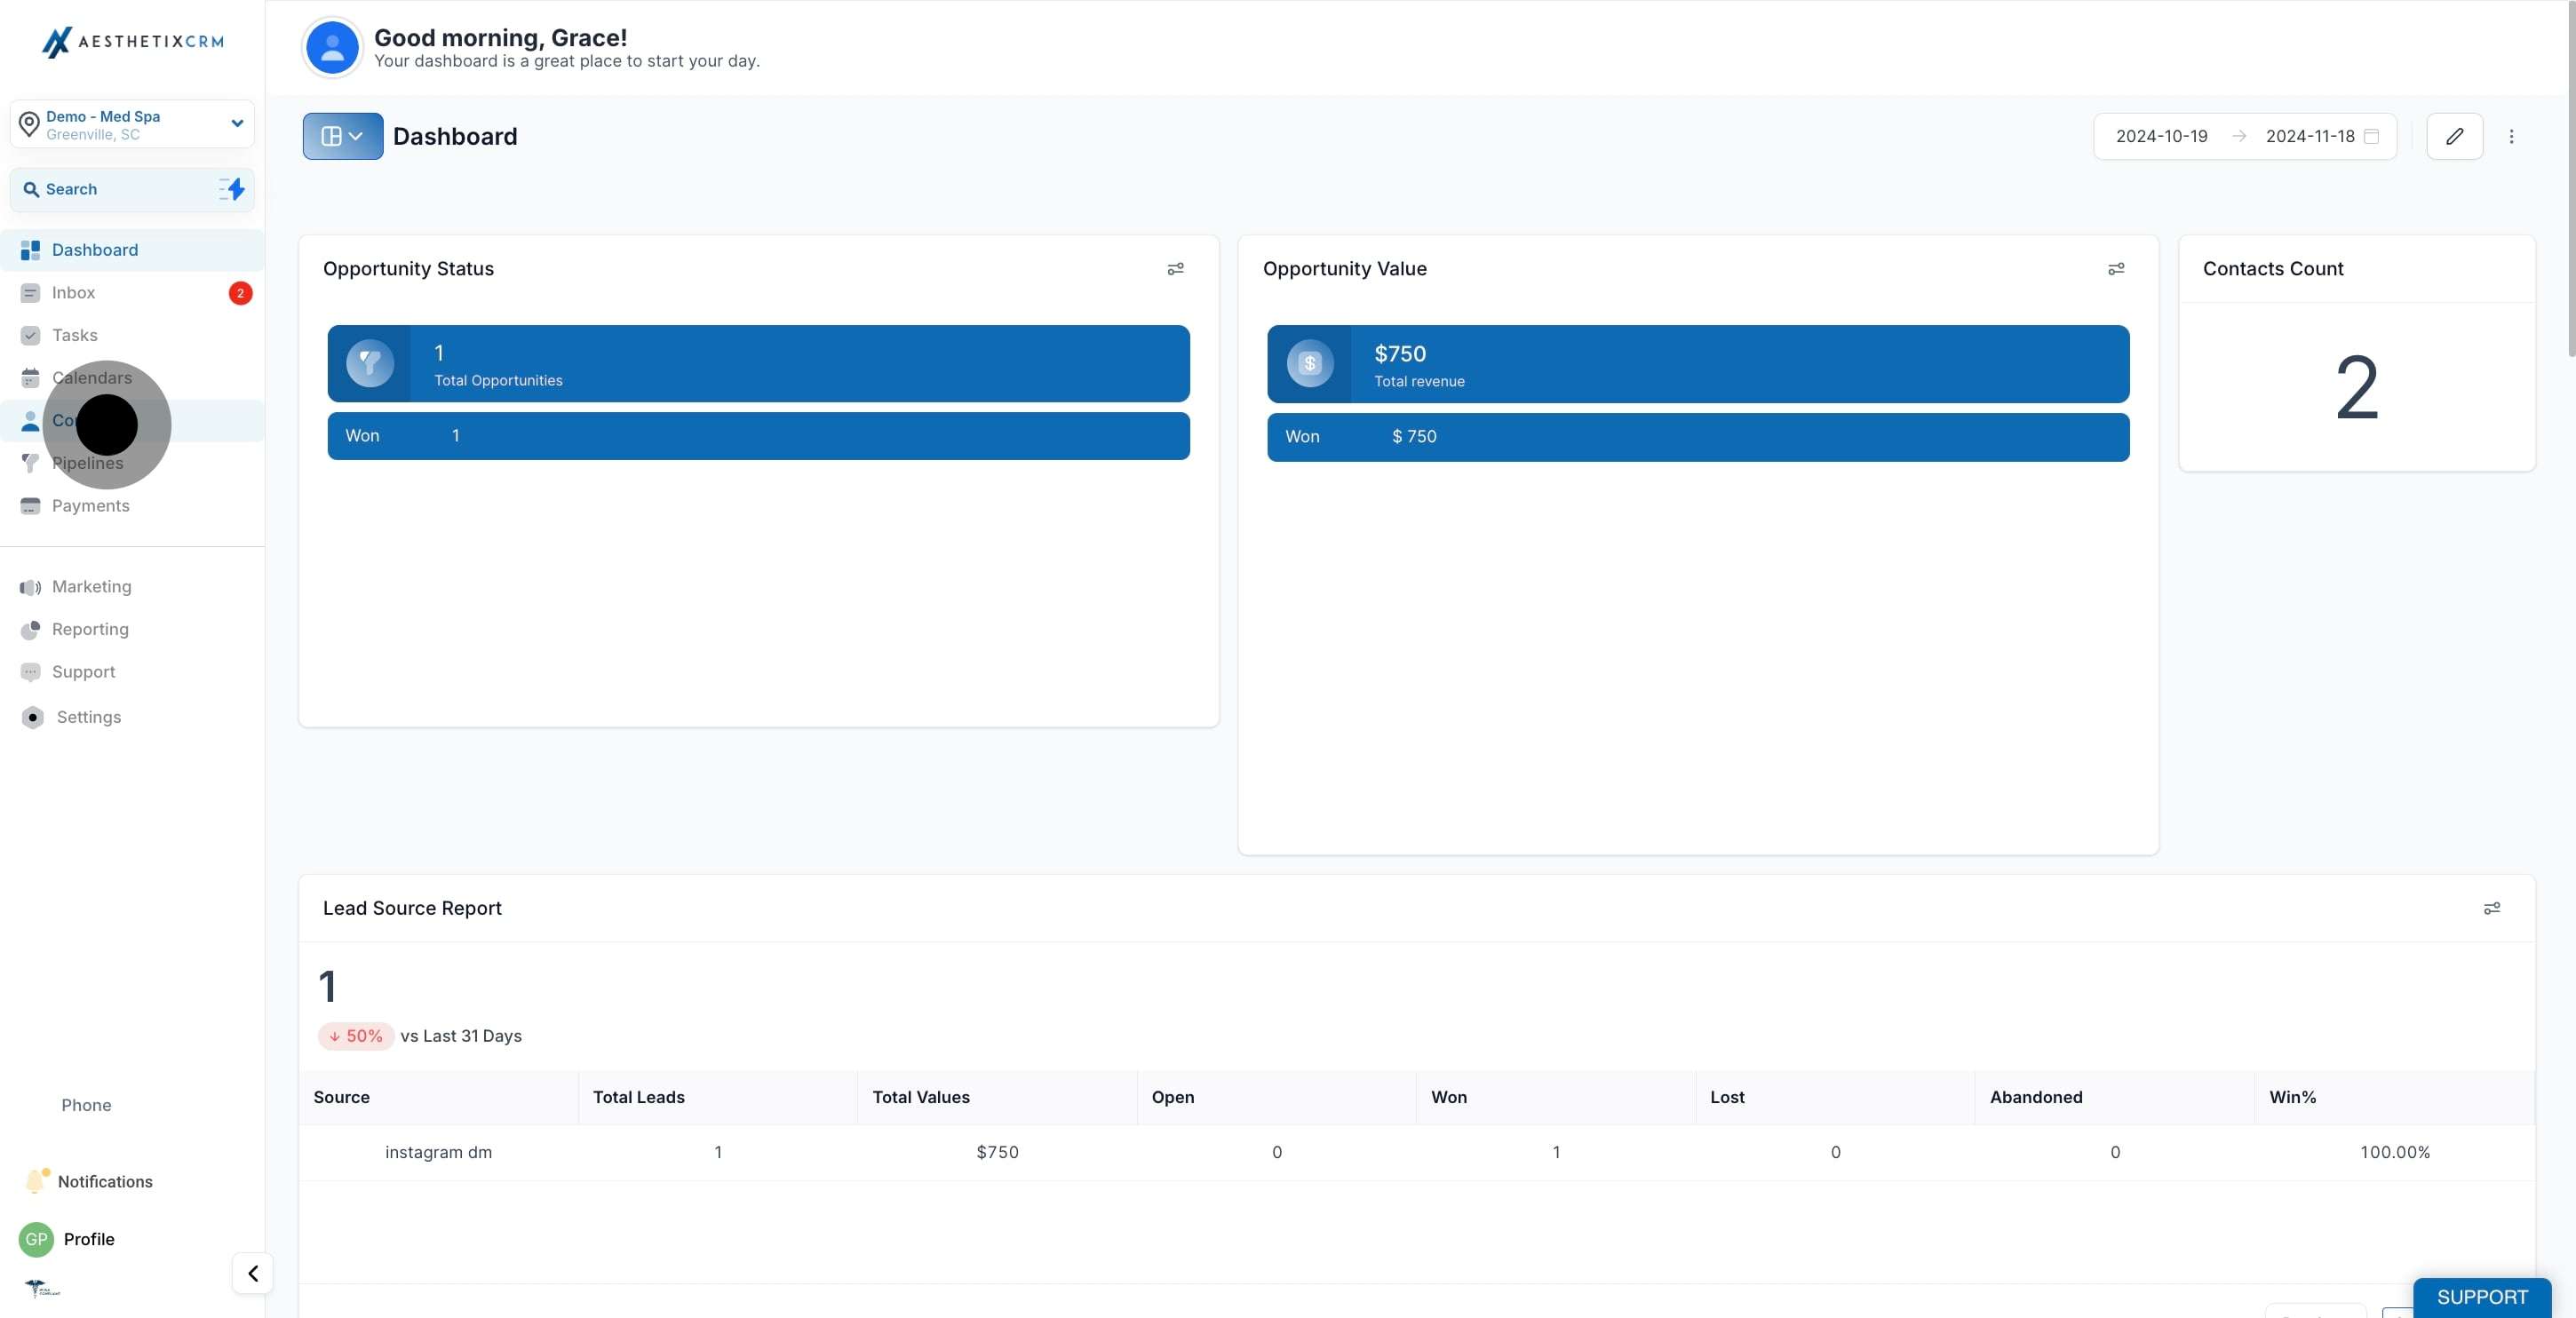2576x1318 pixels.
Task: Open the three-dot more options menu
Action: click(2512, 137)
